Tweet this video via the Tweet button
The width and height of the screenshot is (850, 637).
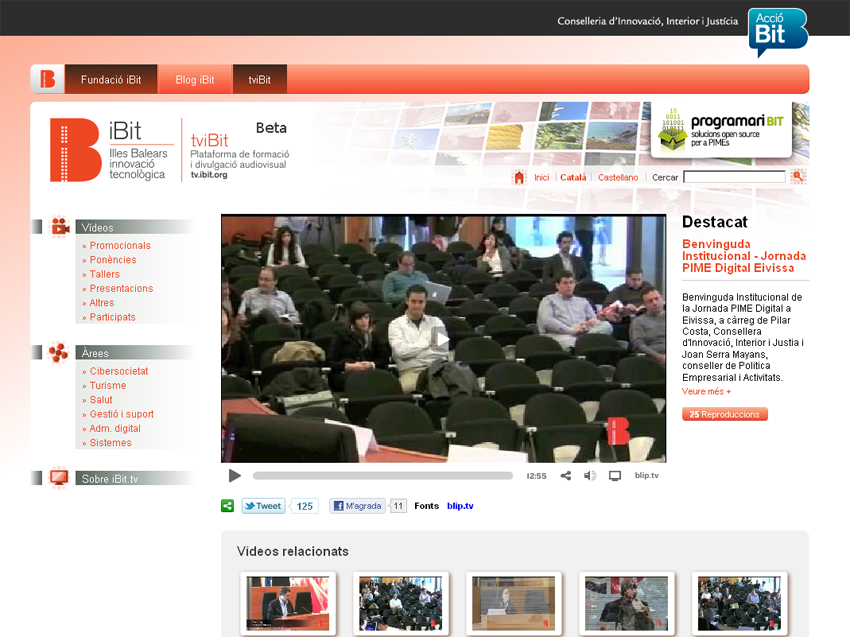coord(263,506)
